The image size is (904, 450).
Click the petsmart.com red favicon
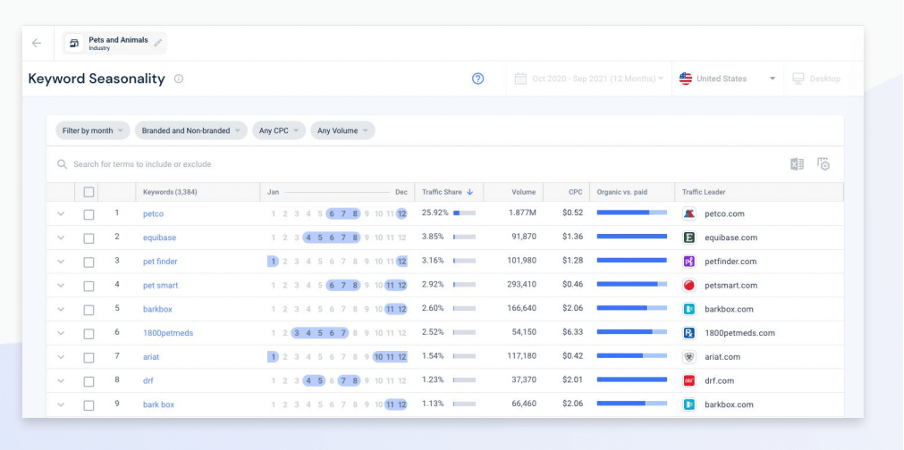(689, 285)
